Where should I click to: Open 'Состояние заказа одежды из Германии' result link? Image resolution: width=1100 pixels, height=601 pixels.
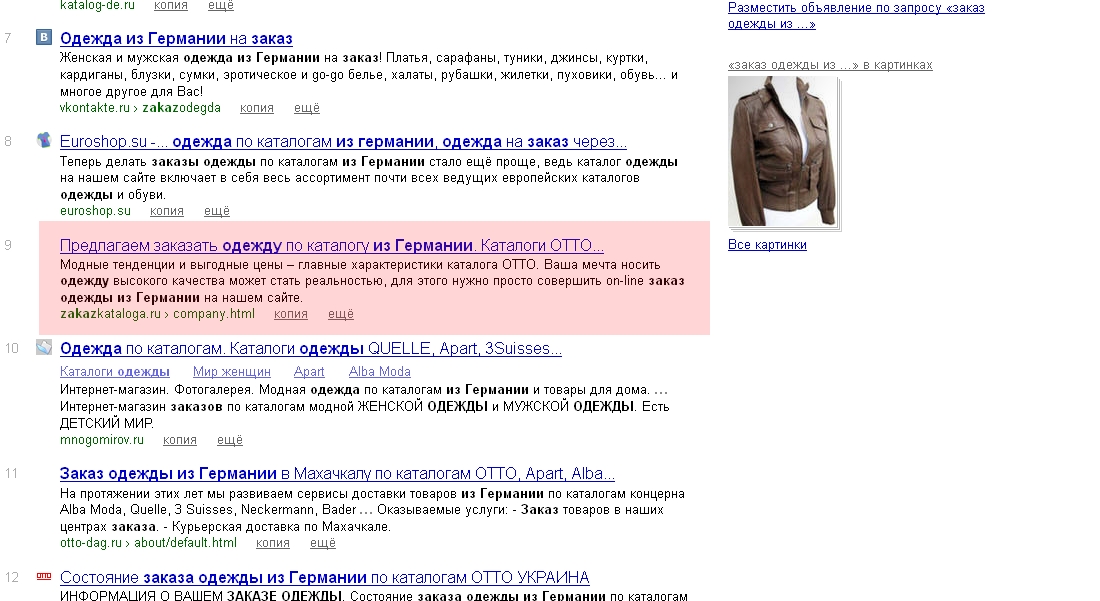coord(325,577)
